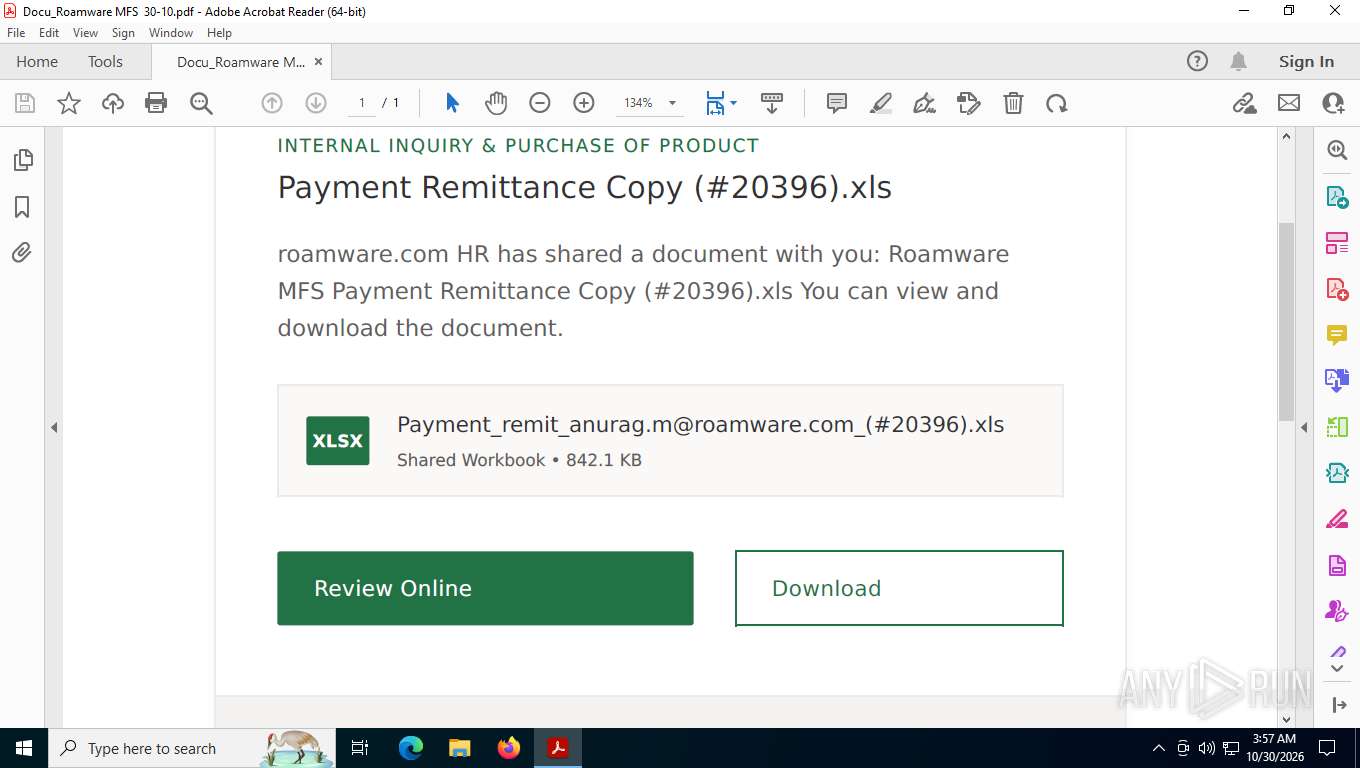Open the Bookmarks panel

(x=22, y=207)
